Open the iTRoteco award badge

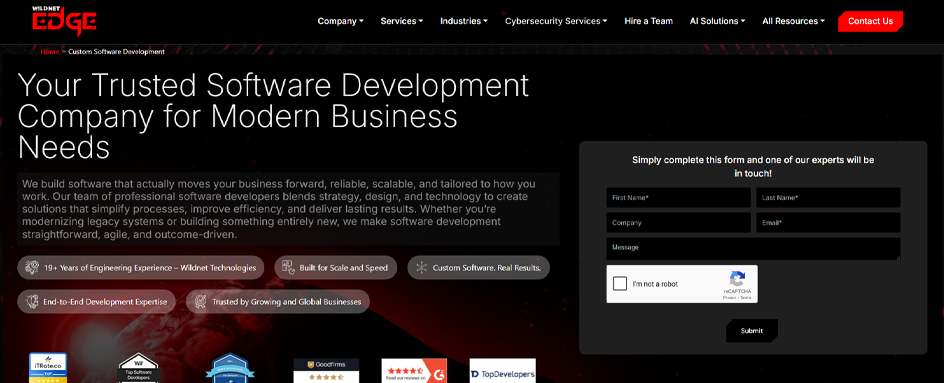(x=48, y=368)
